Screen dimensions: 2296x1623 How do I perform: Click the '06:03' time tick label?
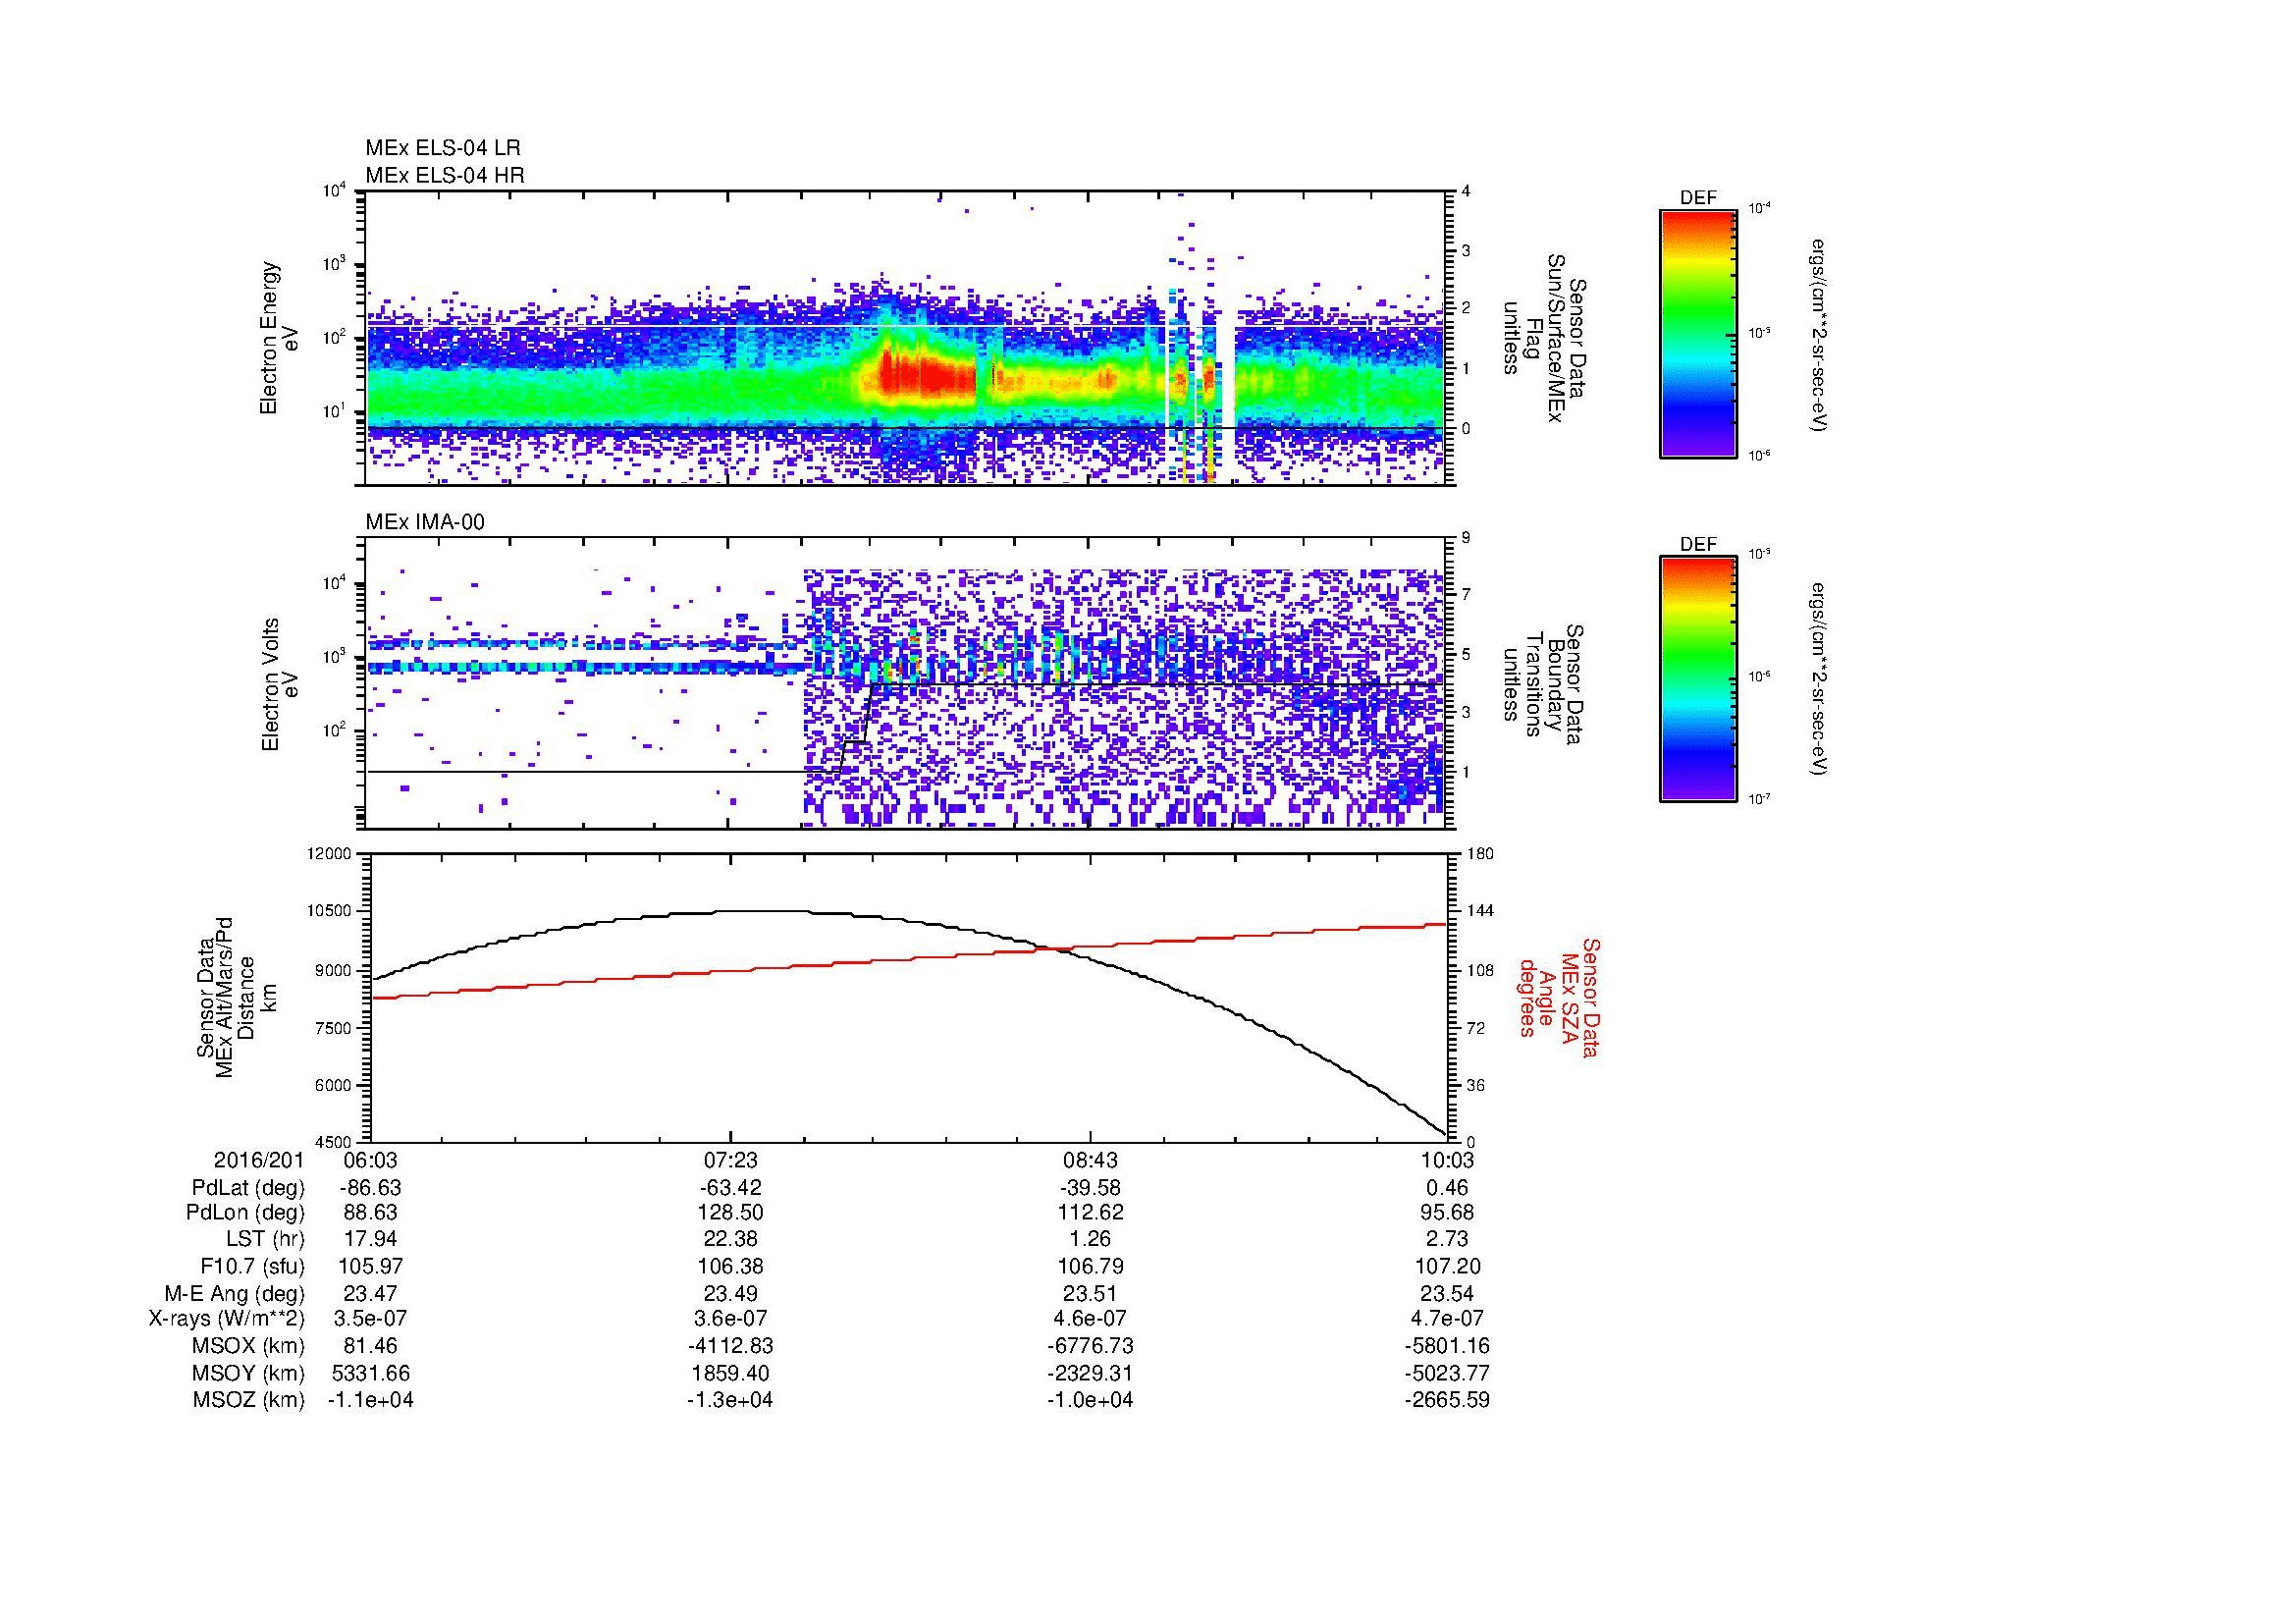[370, 1160]
